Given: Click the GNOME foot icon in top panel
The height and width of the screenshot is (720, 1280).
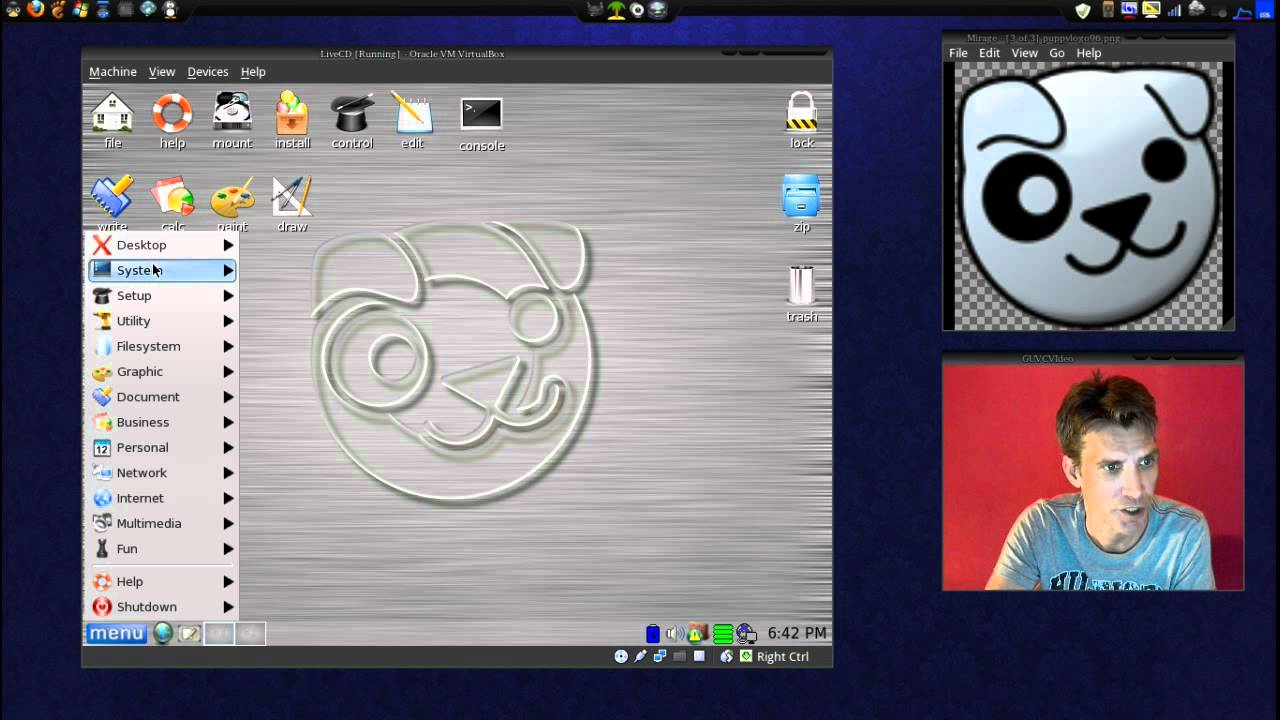Looking at the screenshot, I should pos(58,9).
